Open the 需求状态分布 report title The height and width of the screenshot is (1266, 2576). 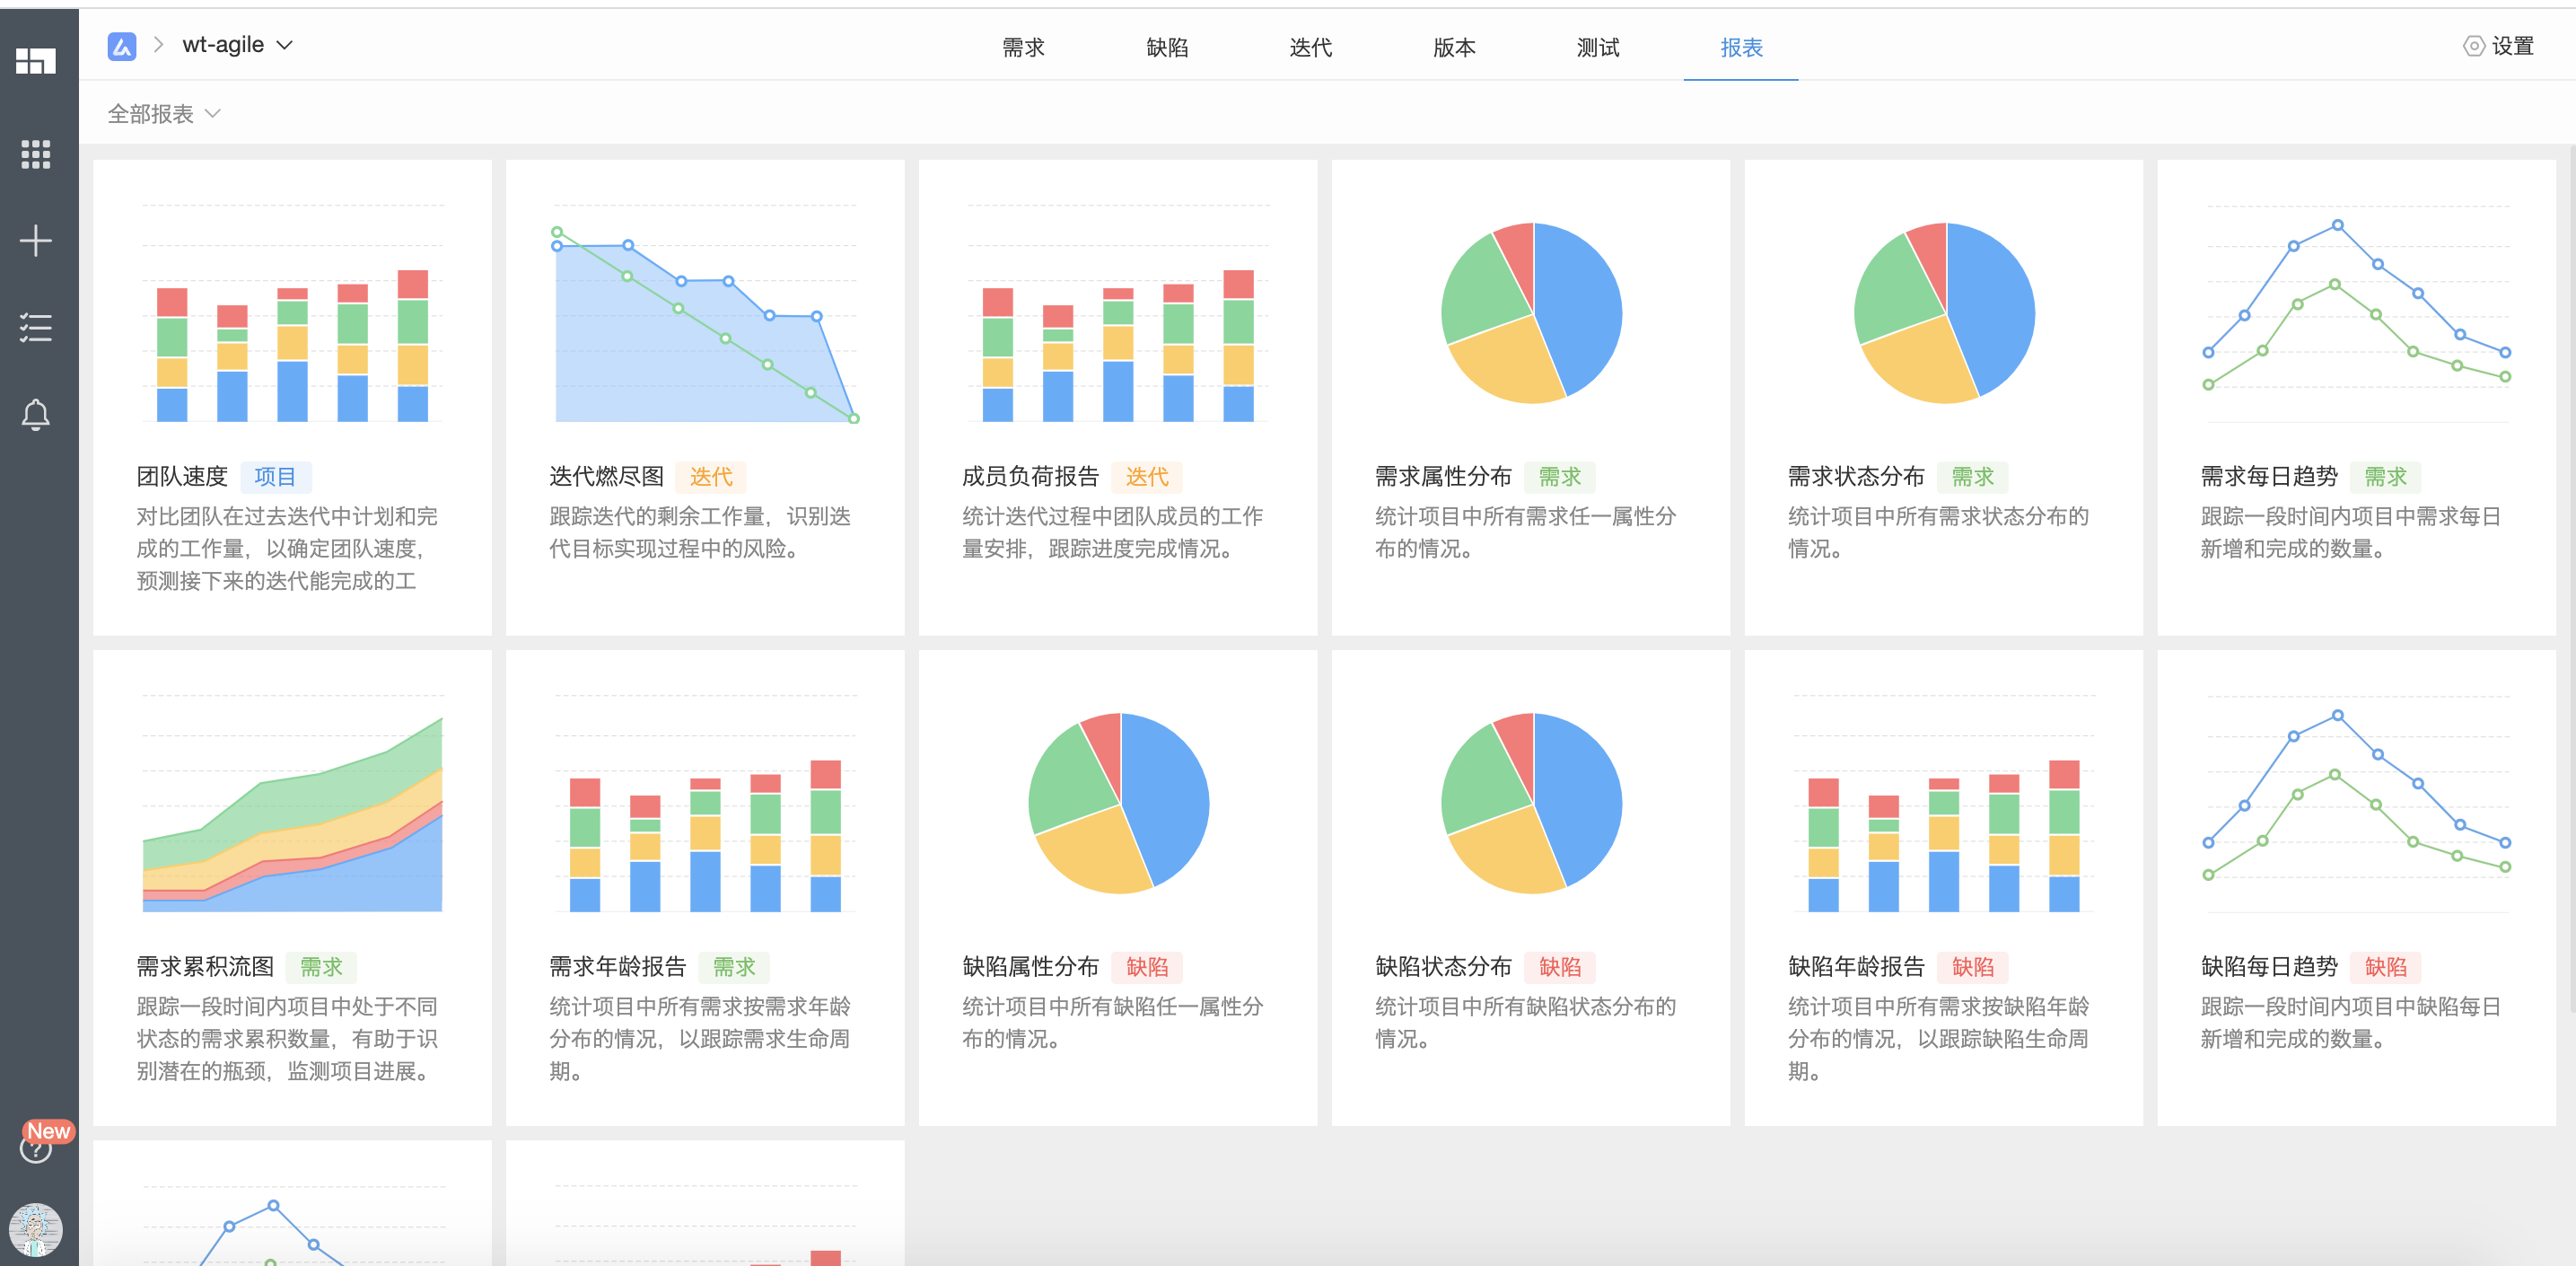[x=1857, y=476]
